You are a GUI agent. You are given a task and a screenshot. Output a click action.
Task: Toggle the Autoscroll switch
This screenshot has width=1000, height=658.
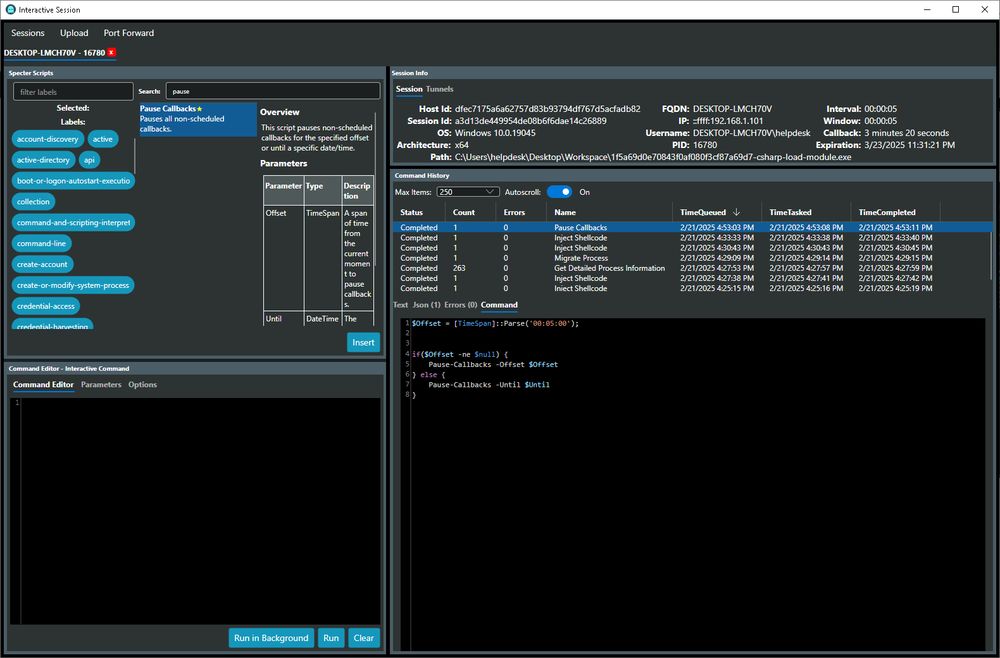(x=559, y=192)
